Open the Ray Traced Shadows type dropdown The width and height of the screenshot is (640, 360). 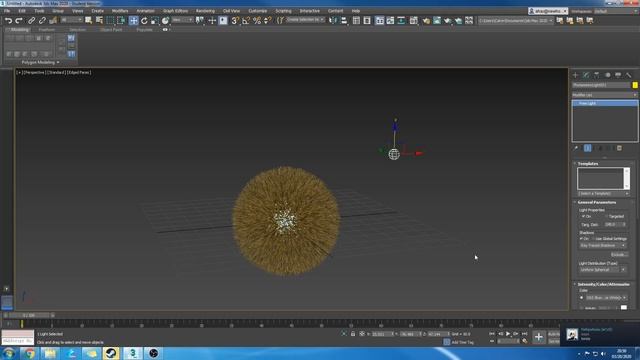[603, 246]
